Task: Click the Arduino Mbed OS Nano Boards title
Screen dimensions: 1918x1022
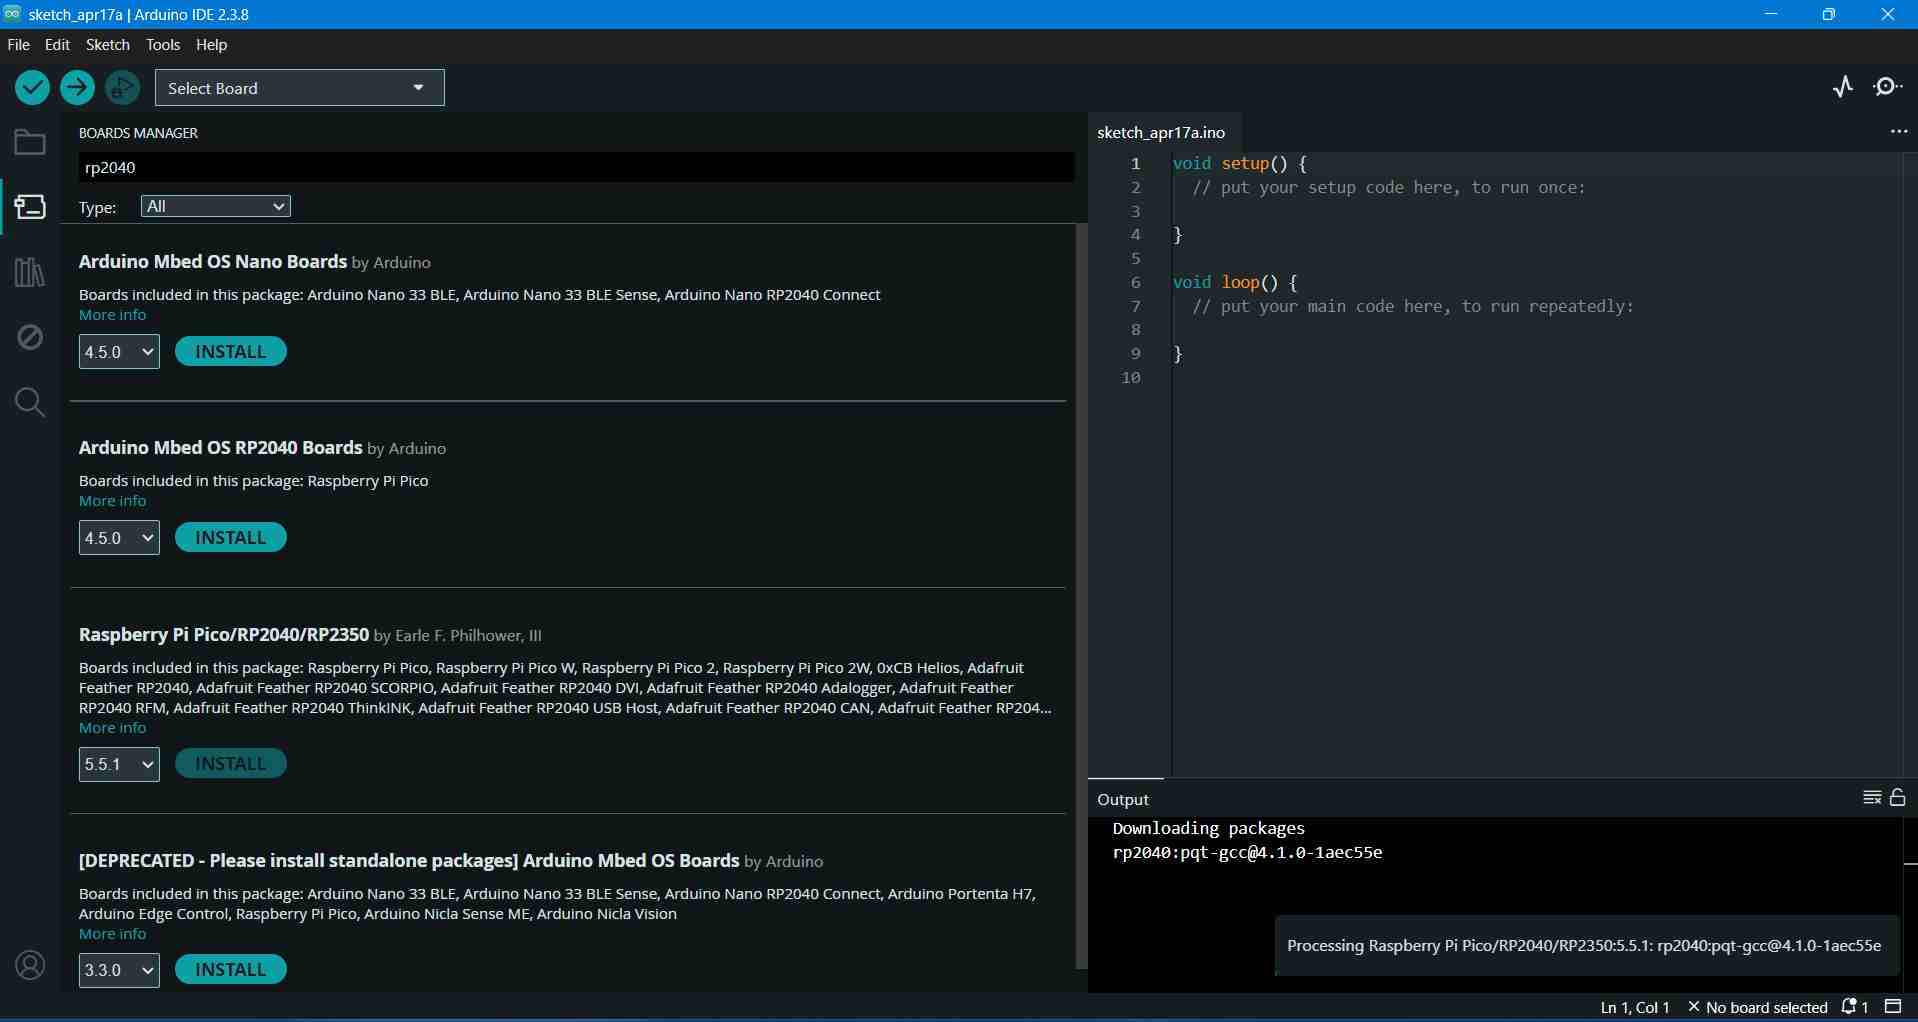Action: click(213, 262)
